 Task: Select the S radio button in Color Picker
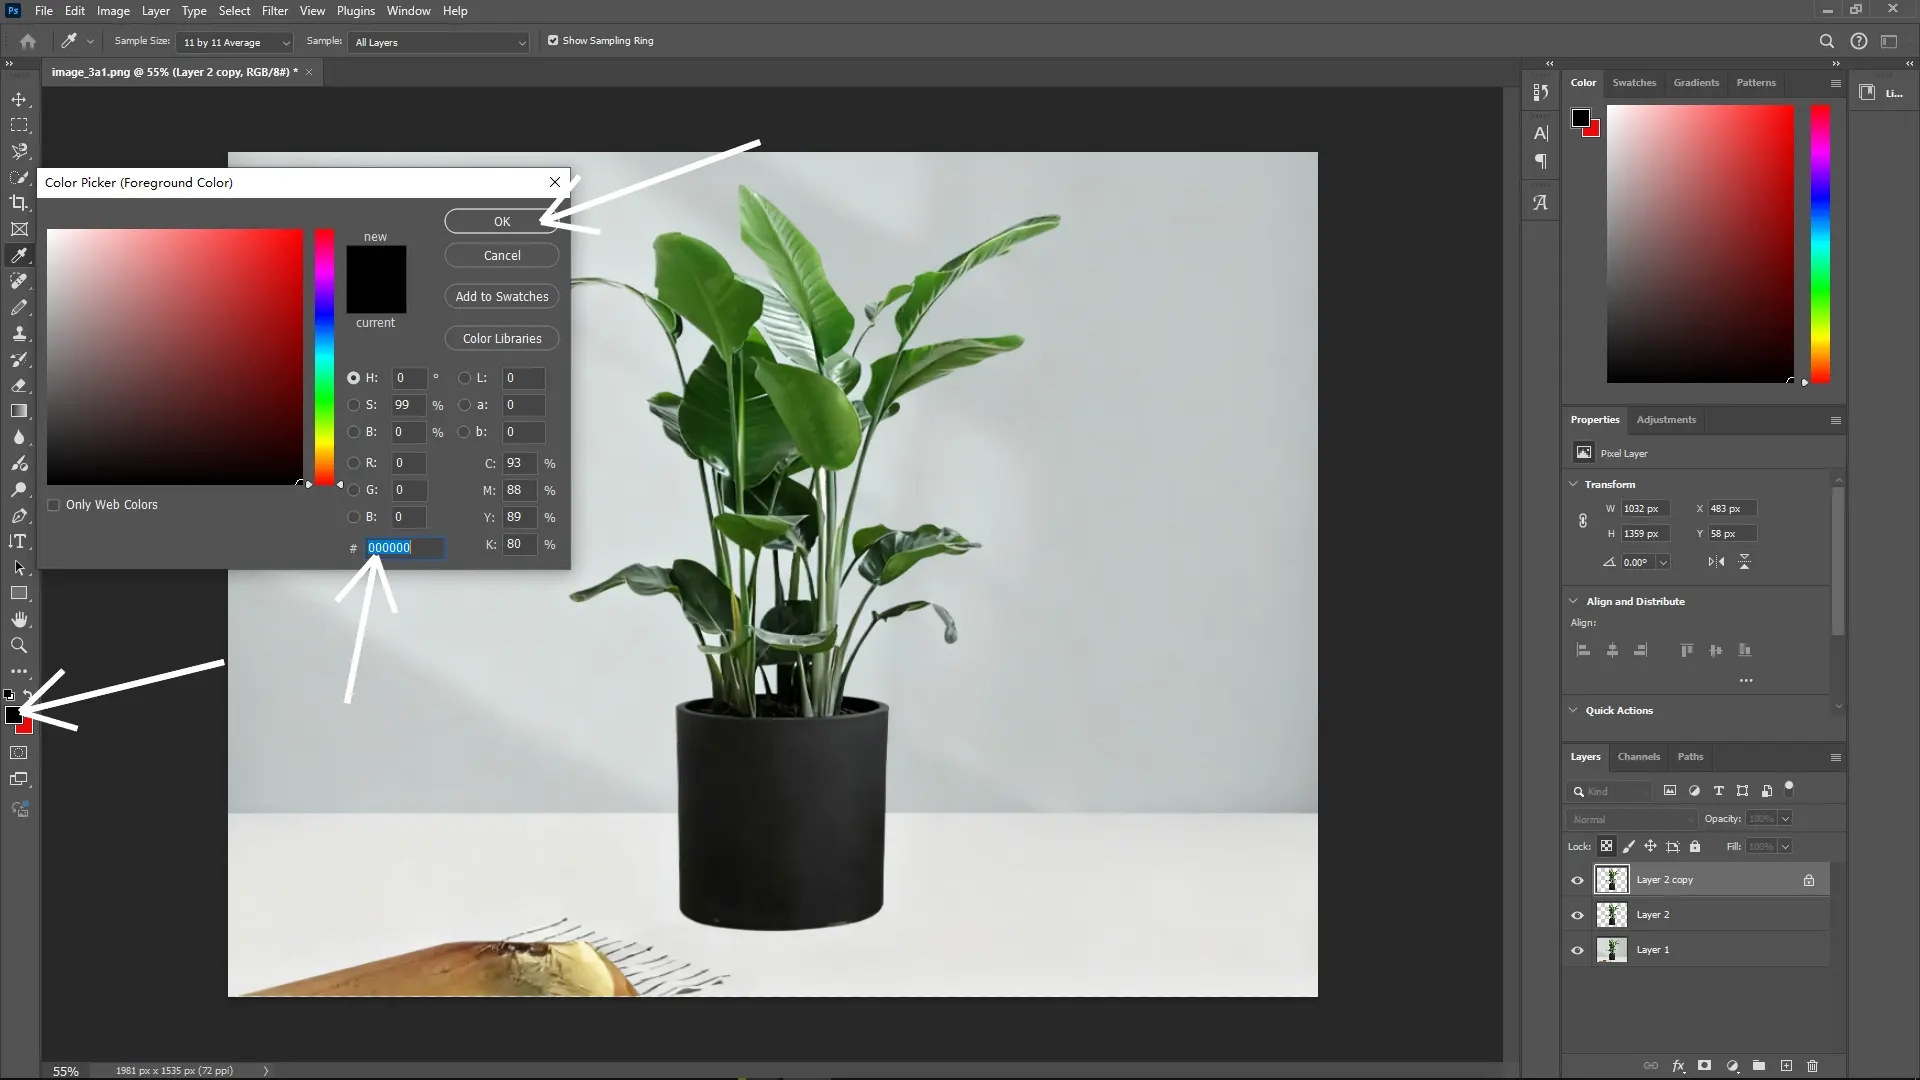click(x=355, y=404)
